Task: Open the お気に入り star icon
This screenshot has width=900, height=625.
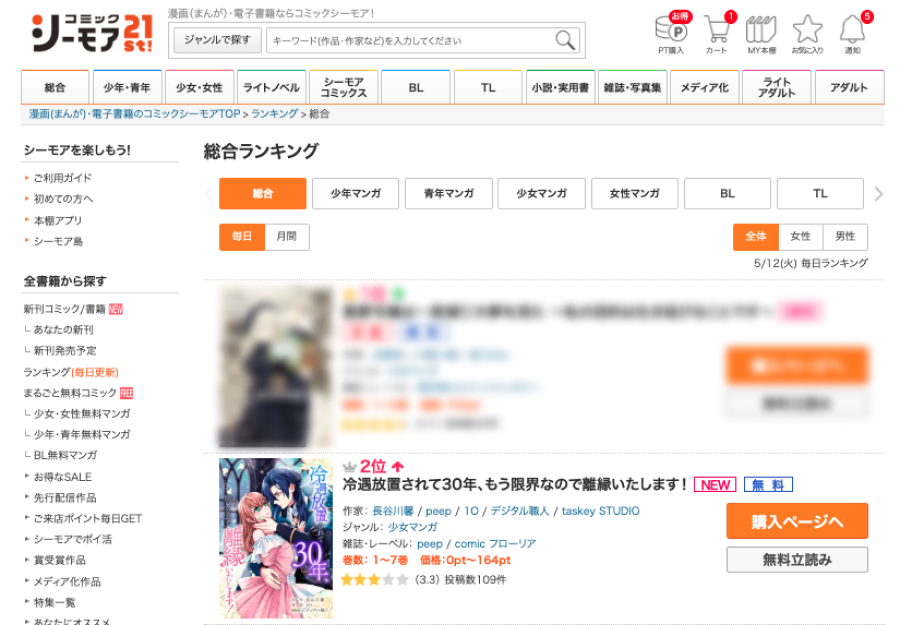Action: (807, 33)
